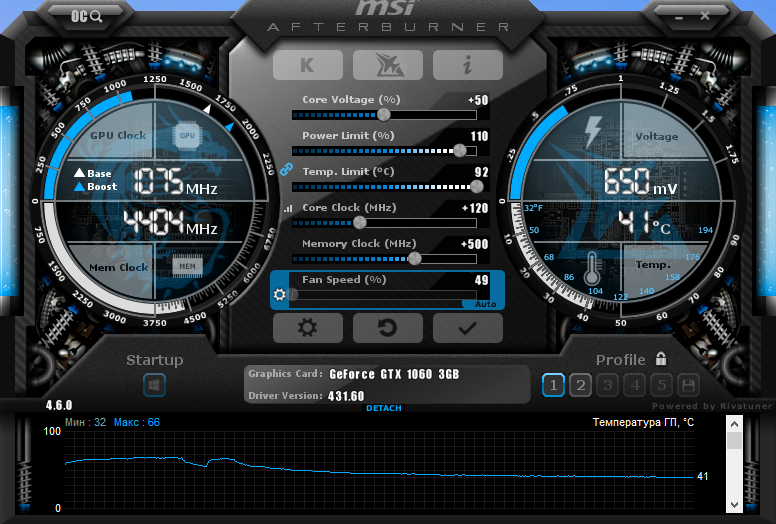Click Core Voltage value +50
776x524 pixels.
pyautogui.click(x=478, y=100)
